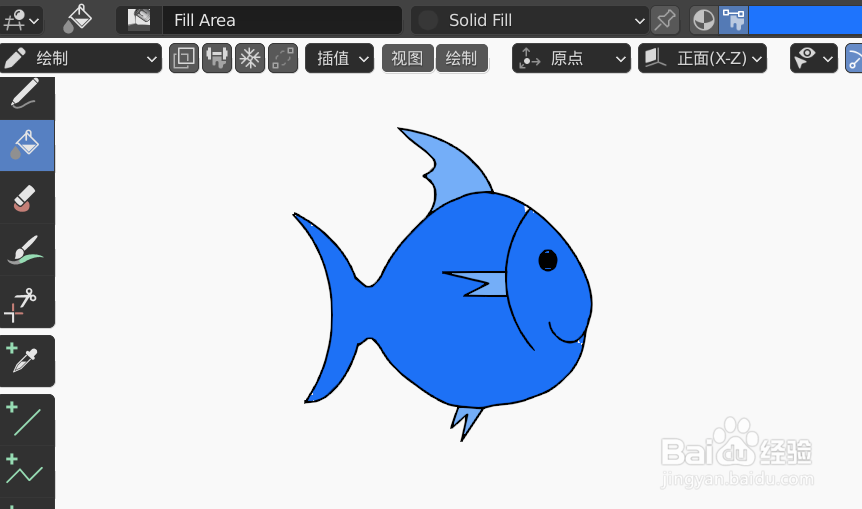Toggle the add weight data button
862x509 pixels.
(x=217, y=58)
